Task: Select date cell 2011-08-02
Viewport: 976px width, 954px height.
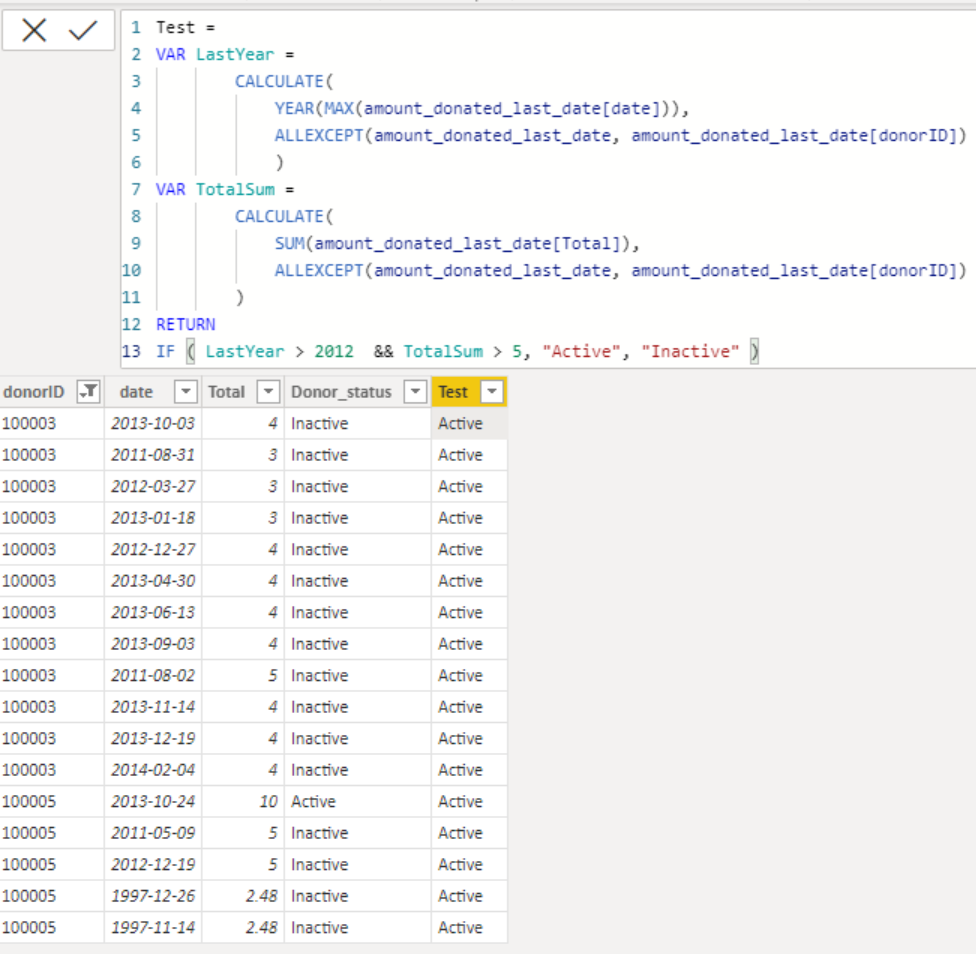Action: tap(153, 675)
